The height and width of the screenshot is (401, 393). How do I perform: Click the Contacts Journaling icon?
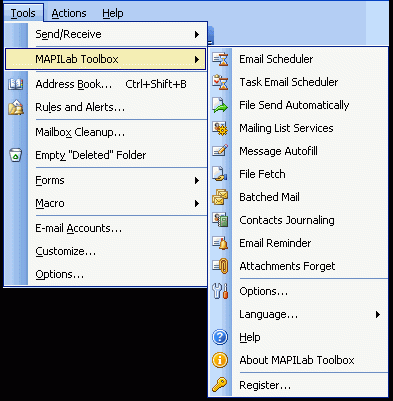(x=220, y=220)
